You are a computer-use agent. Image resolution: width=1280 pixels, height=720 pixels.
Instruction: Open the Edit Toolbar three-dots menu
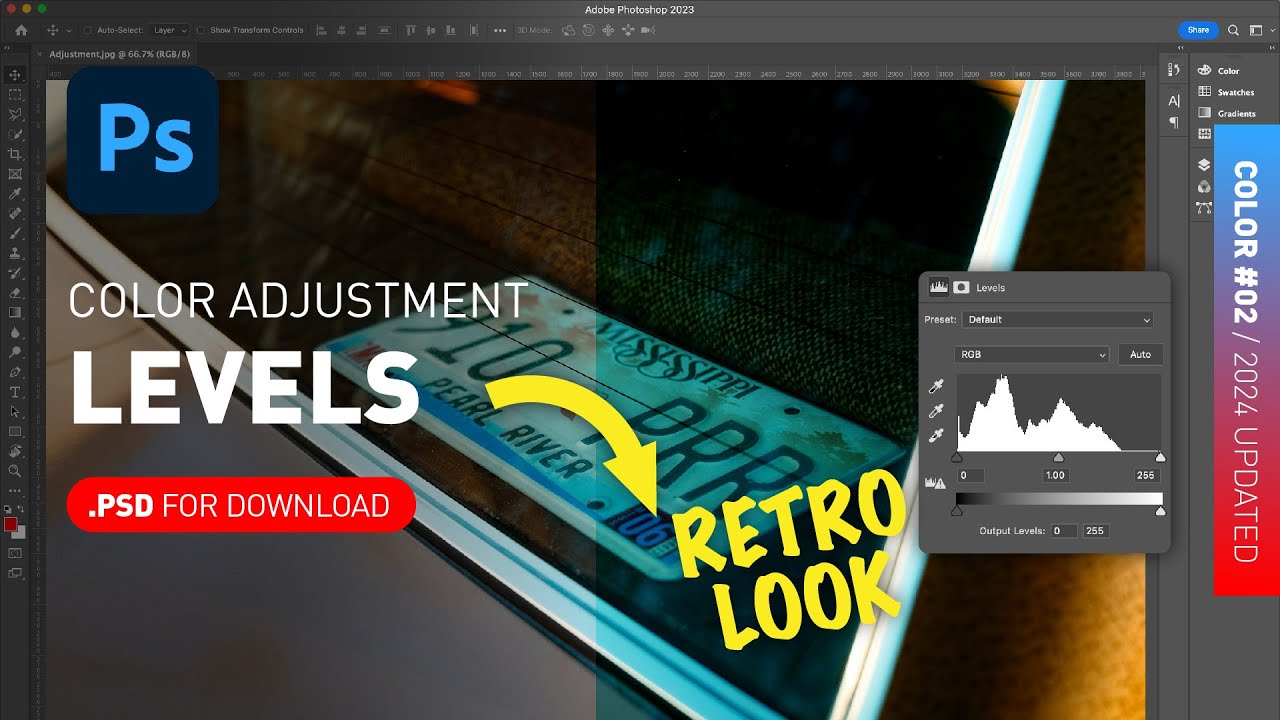pyautogui.click(x=15, y=489)
